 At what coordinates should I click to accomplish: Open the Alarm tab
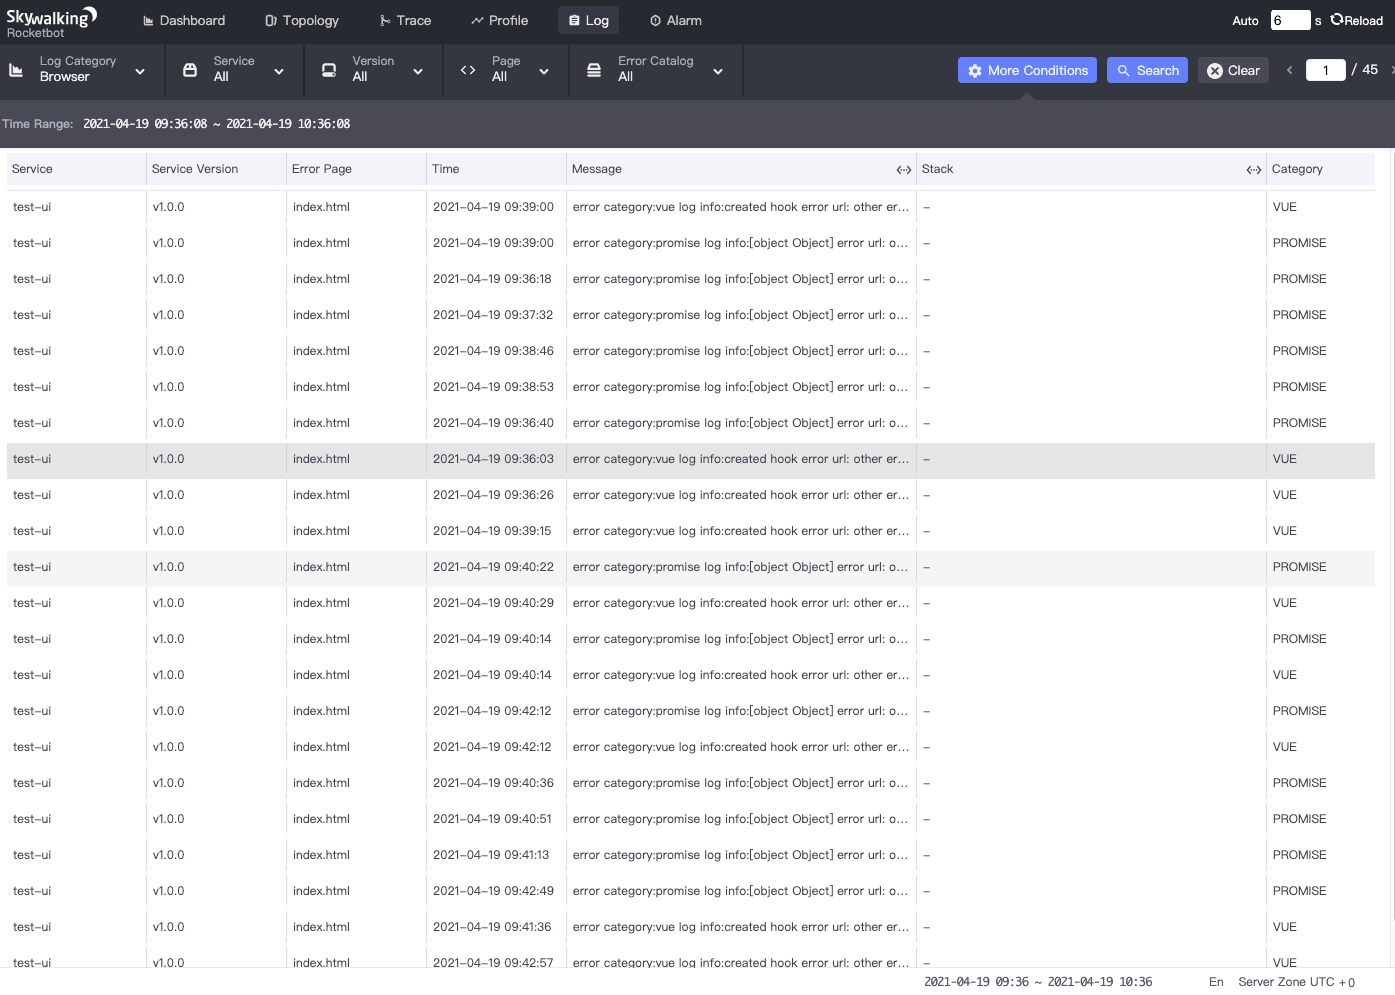[676, 20]
